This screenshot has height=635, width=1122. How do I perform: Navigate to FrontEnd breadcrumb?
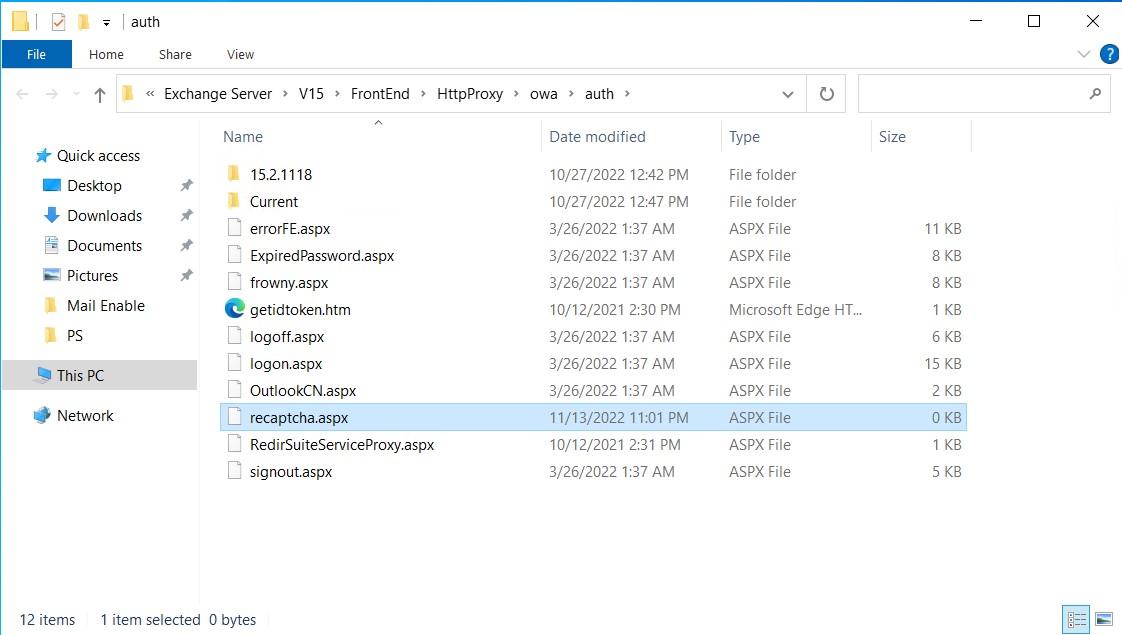380,94
